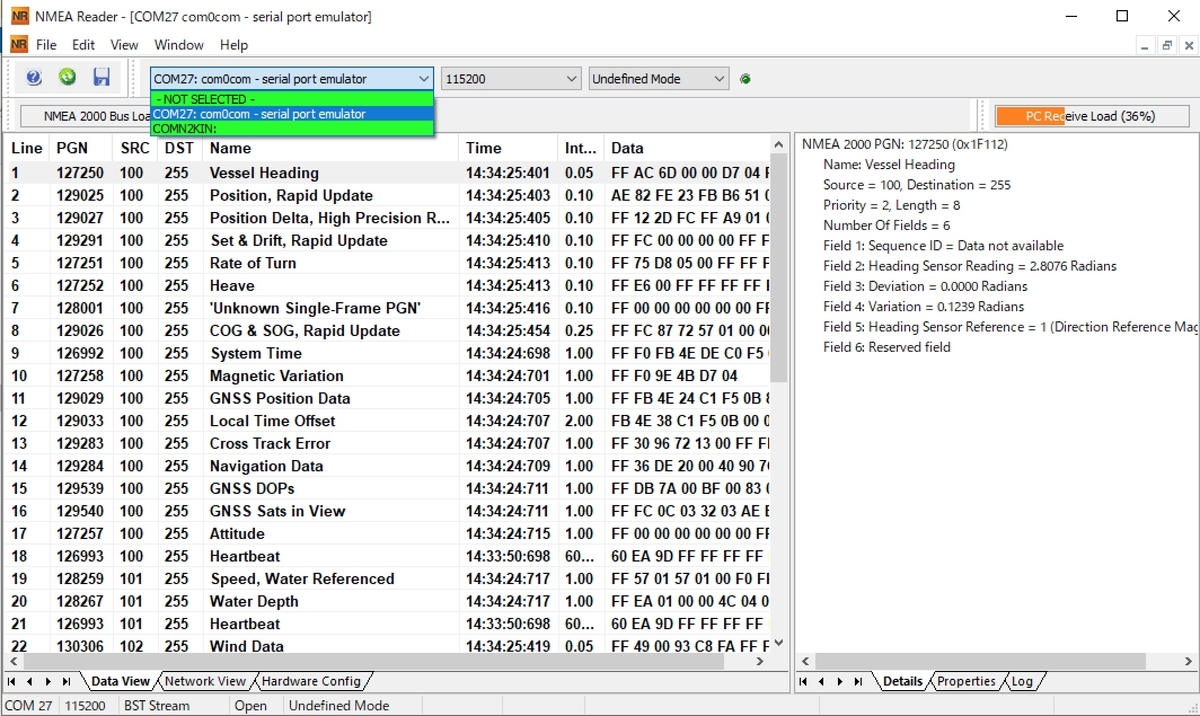Screen dimensions: 1200x716
Task: Click the Help question mark toolbar icon
Action: [34, 78]
